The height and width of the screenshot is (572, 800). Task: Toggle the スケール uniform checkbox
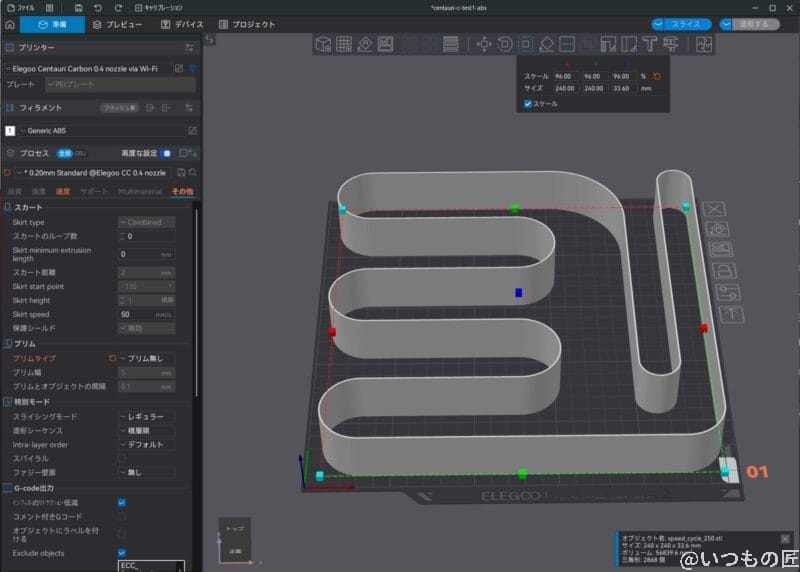[528, 104]
